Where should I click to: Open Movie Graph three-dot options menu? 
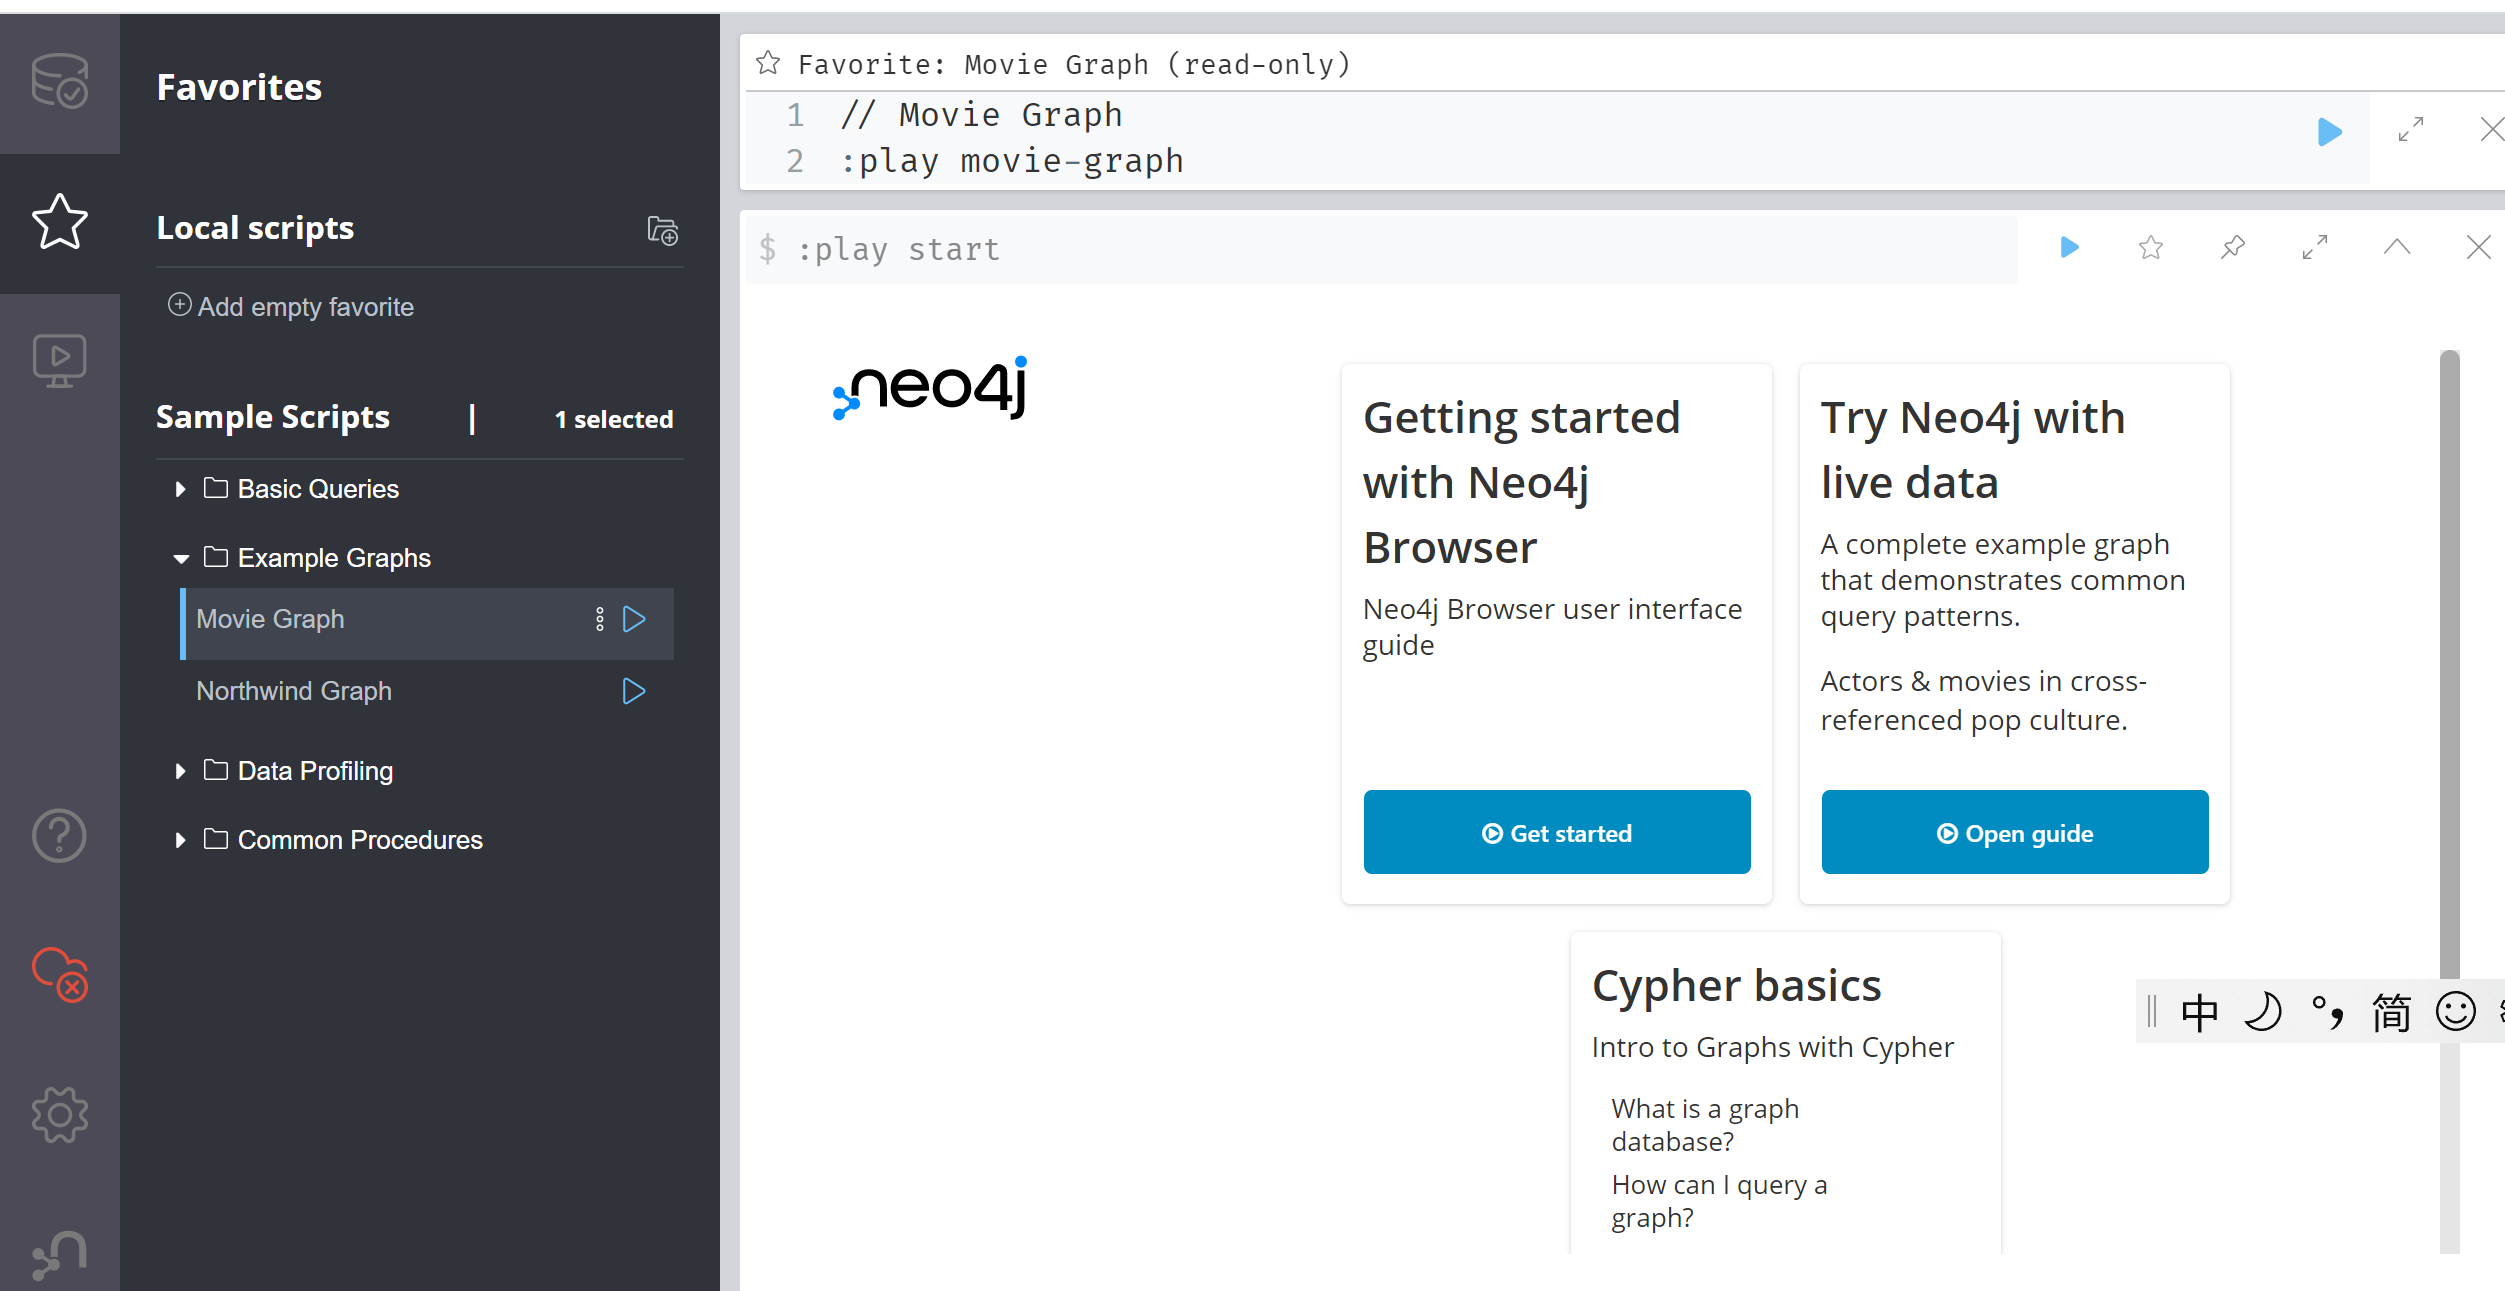[x=600, y=619]
